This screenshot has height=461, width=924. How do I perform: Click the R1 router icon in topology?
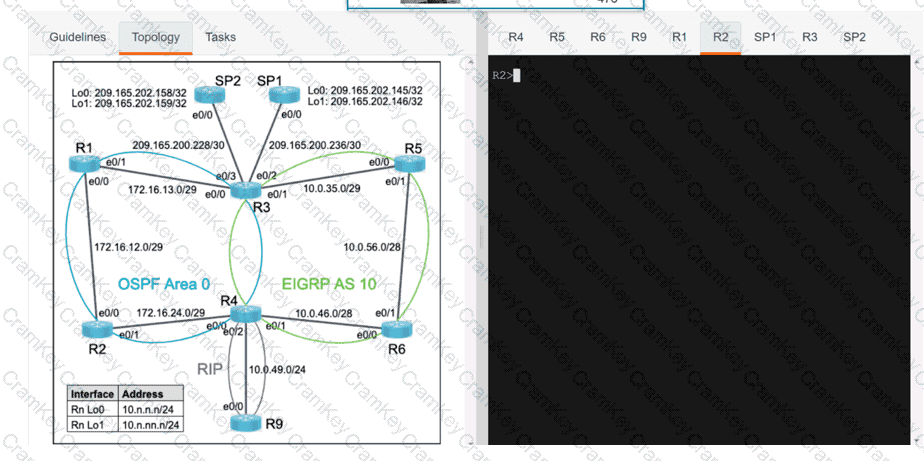84,165
